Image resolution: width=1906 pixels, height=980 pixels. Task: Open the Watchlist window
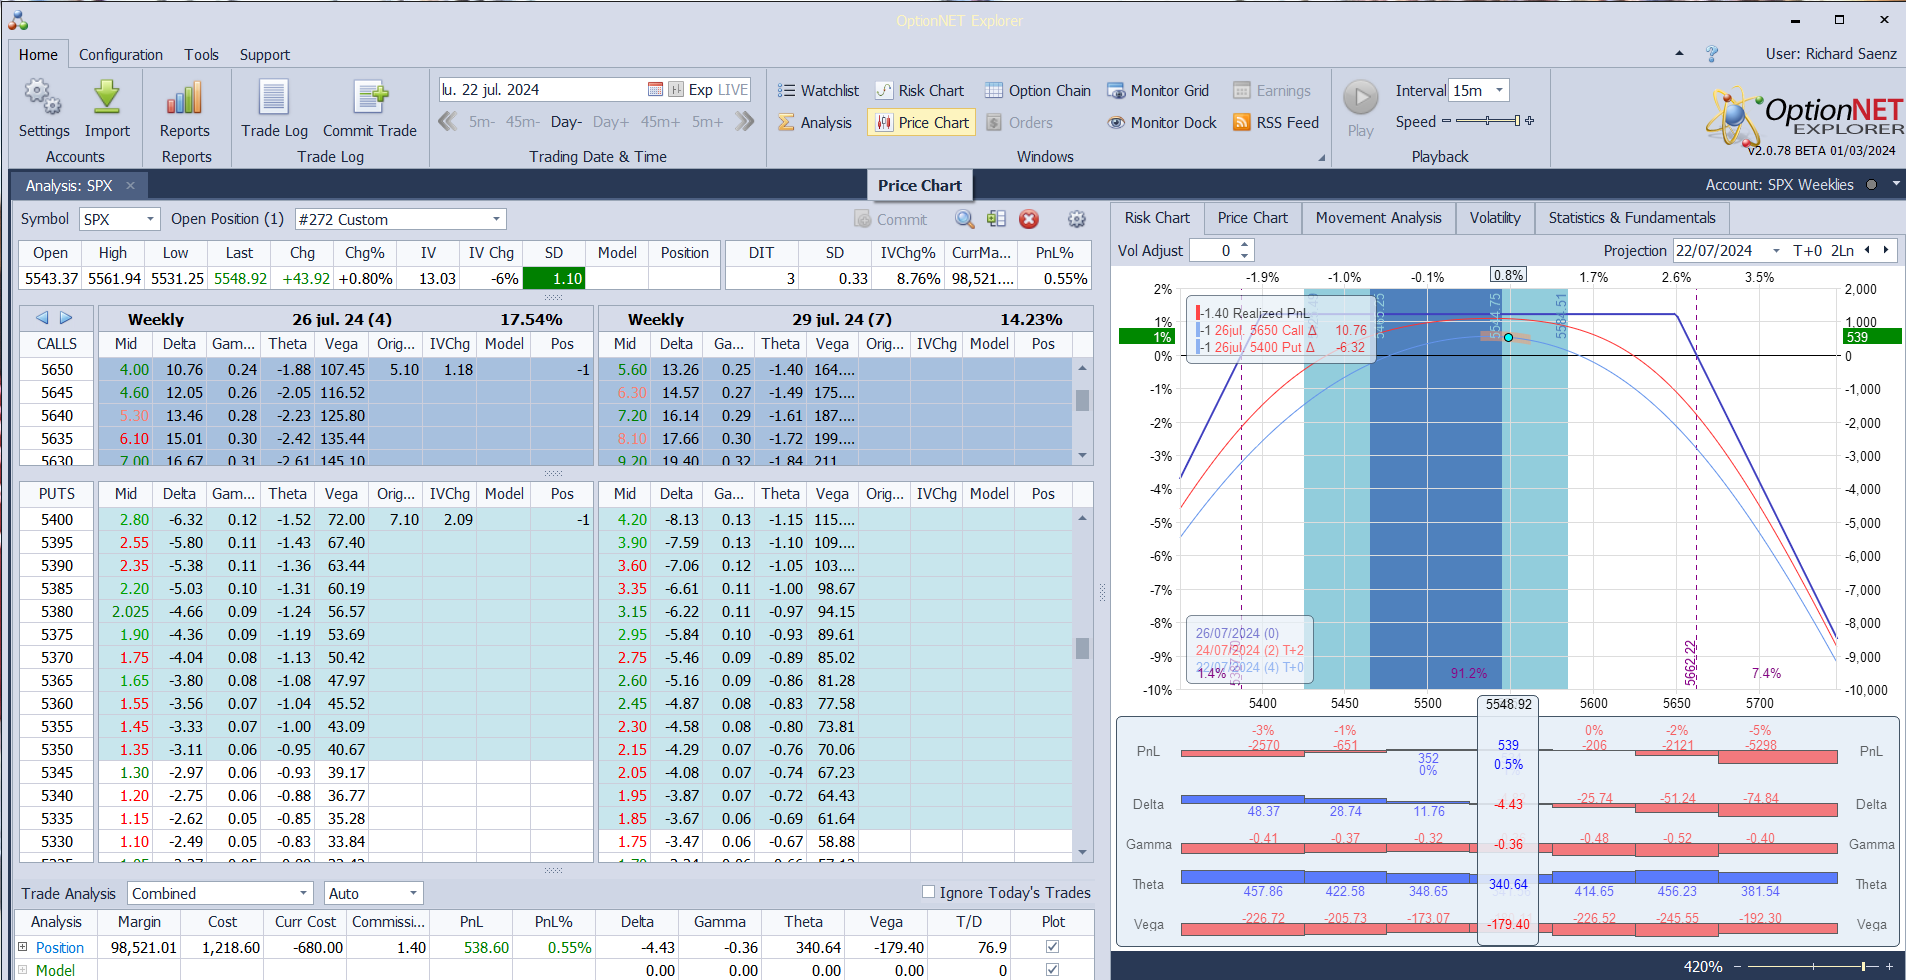tap(818, 91)
